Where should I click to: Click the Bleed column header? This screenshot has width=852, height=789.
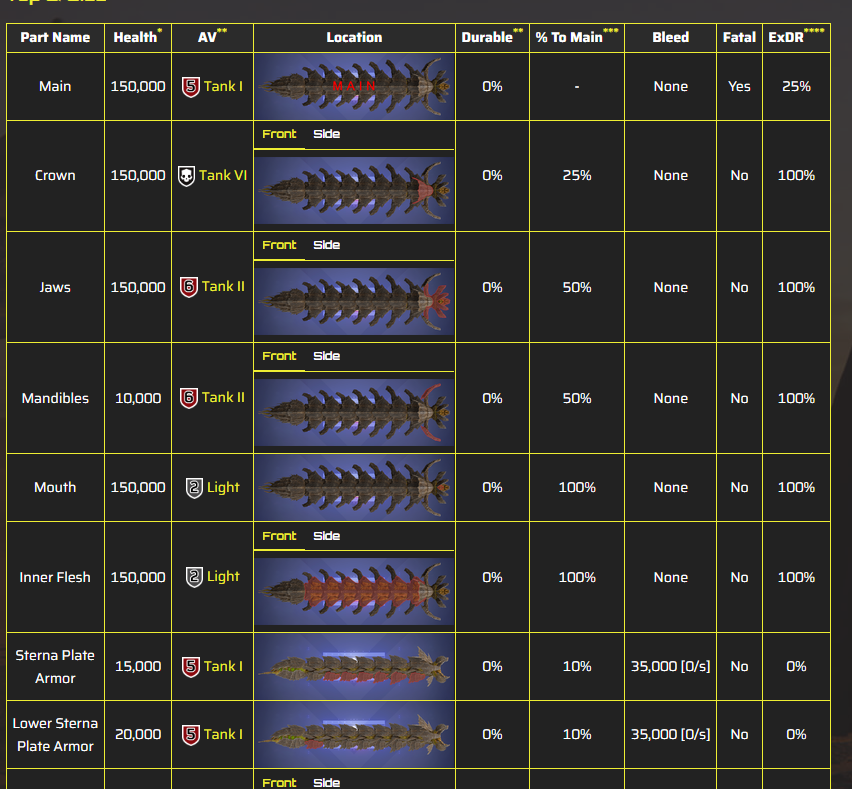pyautogui.click(x=671, y=37)
